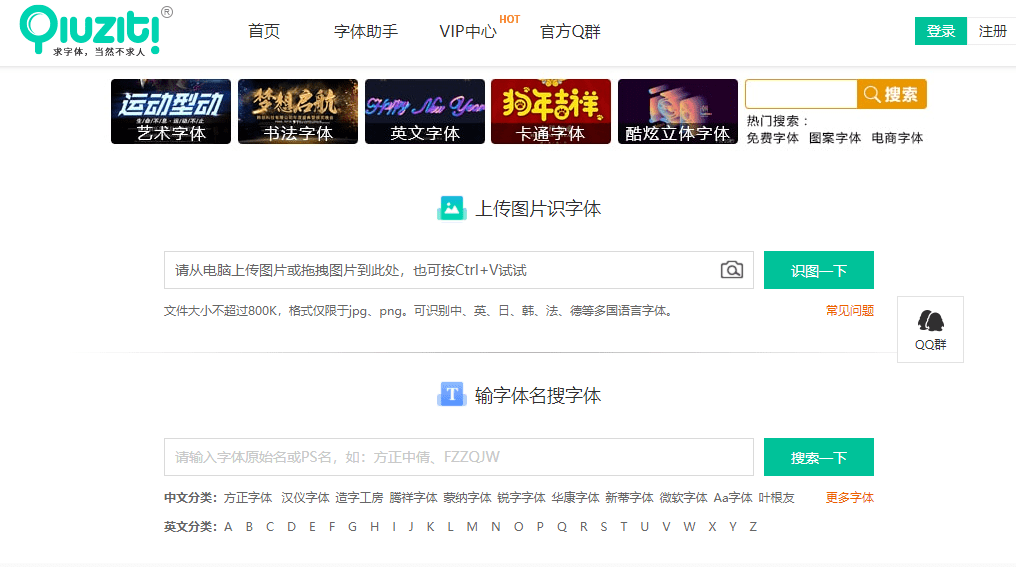Open 英文字体 category banner
1016x567 pixels.
pyautogui.click(x=424, y=111)
